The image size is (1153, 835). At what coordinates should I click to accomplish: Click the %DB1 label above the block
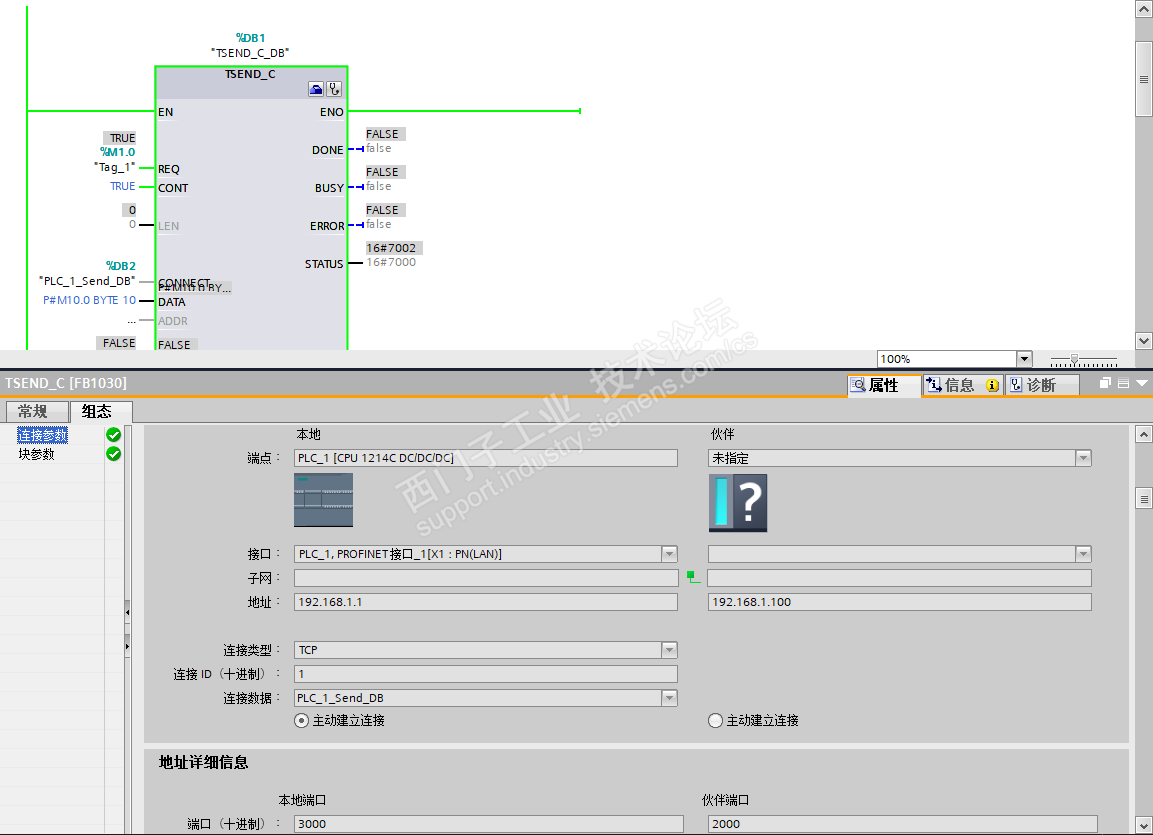pyautogui.click(x=250, y=37)
